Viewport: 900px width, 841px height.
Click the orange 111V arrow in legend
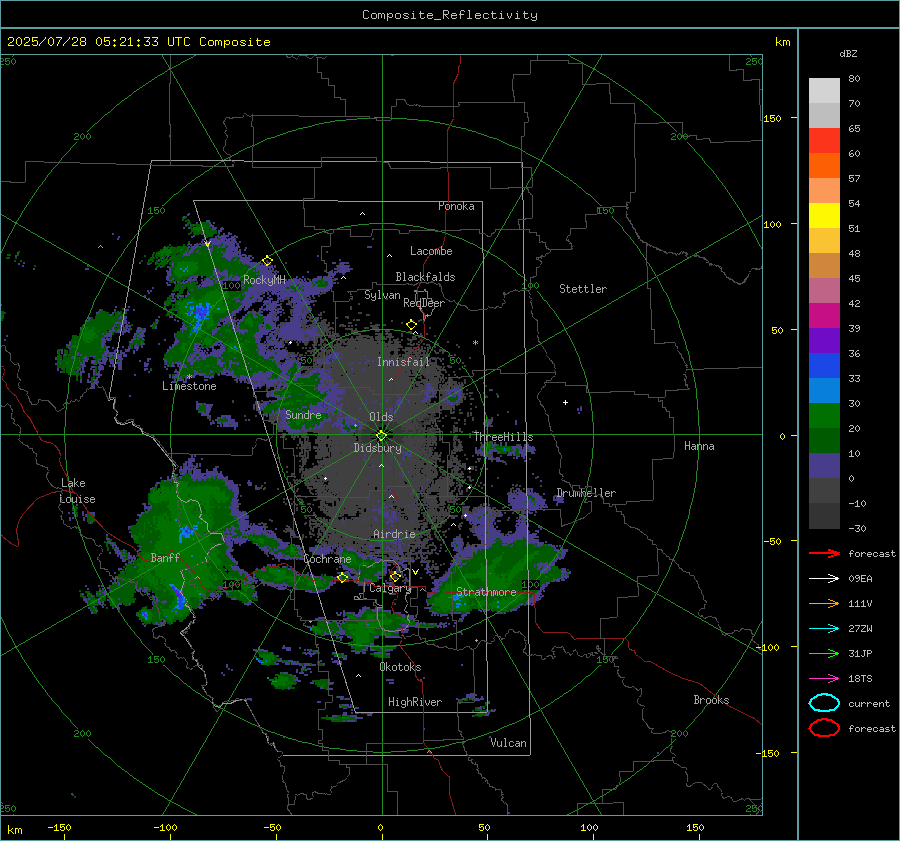(x=824, y=603)
